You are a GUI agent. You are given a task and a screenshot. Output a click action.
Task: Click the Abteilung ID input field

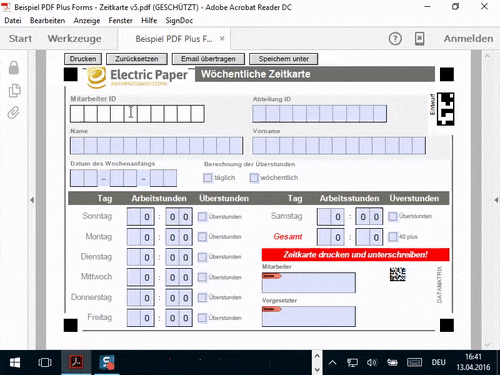coord(320,114)
